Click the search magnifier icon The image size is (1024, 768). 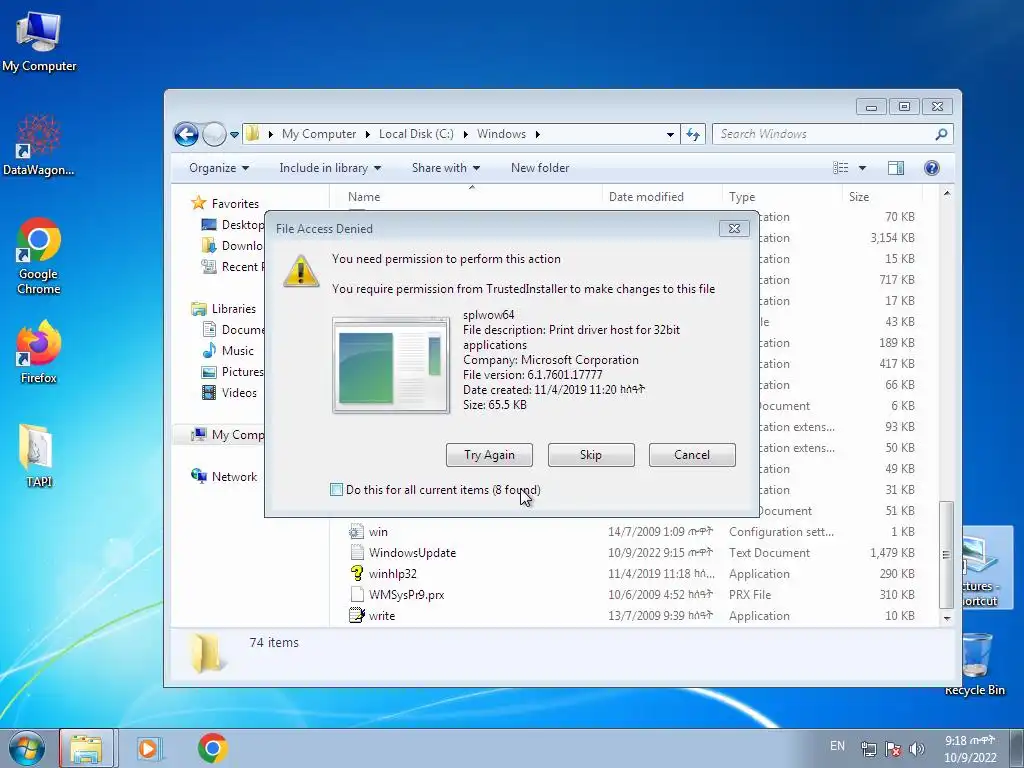point(941,135)
